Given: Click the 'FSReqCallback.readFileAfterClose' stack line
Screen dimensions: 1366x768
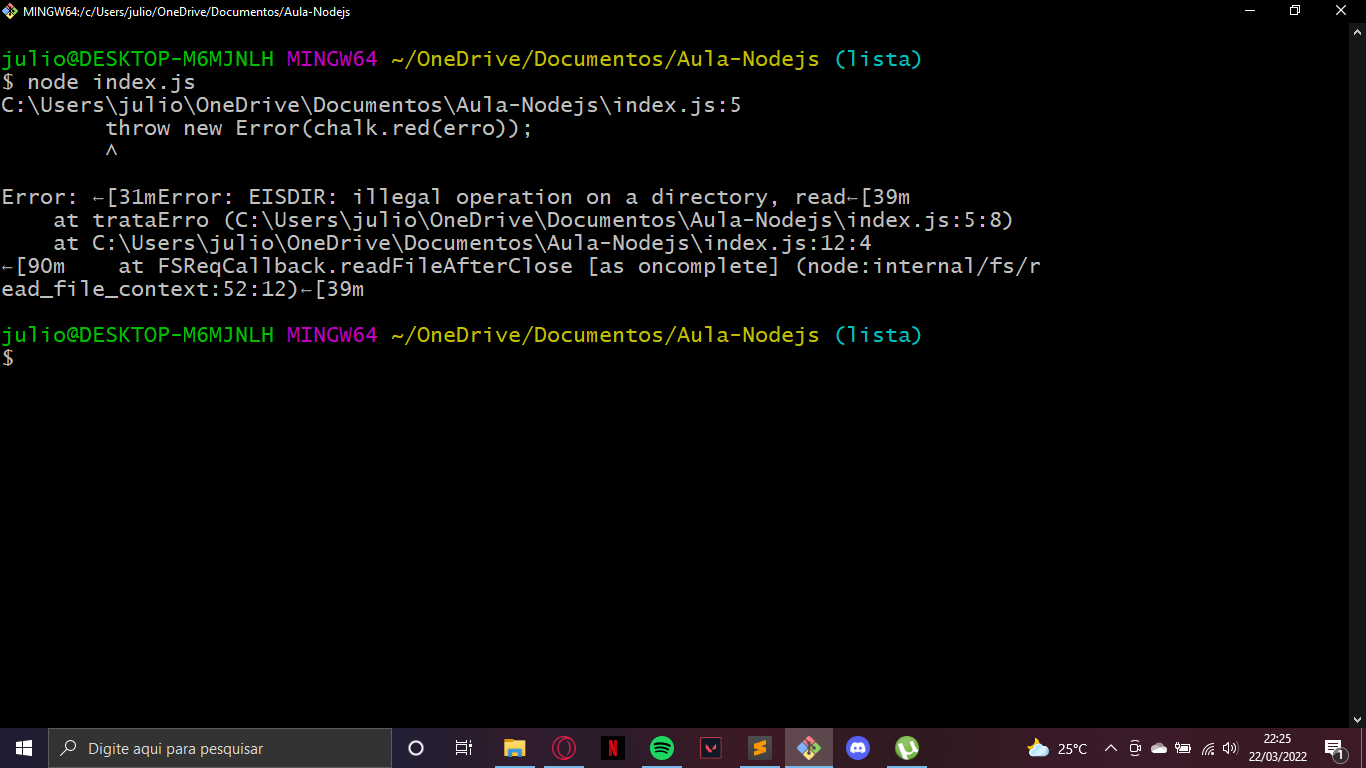Looking at the screenshot, I should click(520, 266).
